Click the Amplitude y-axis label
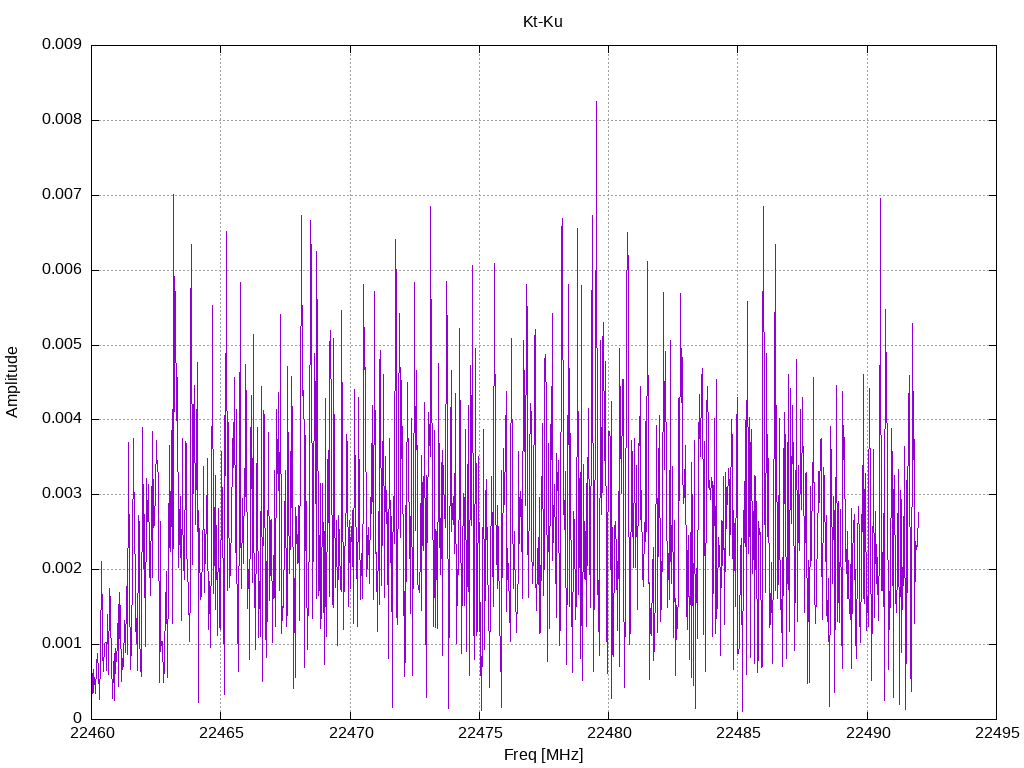 pos(12,382)
